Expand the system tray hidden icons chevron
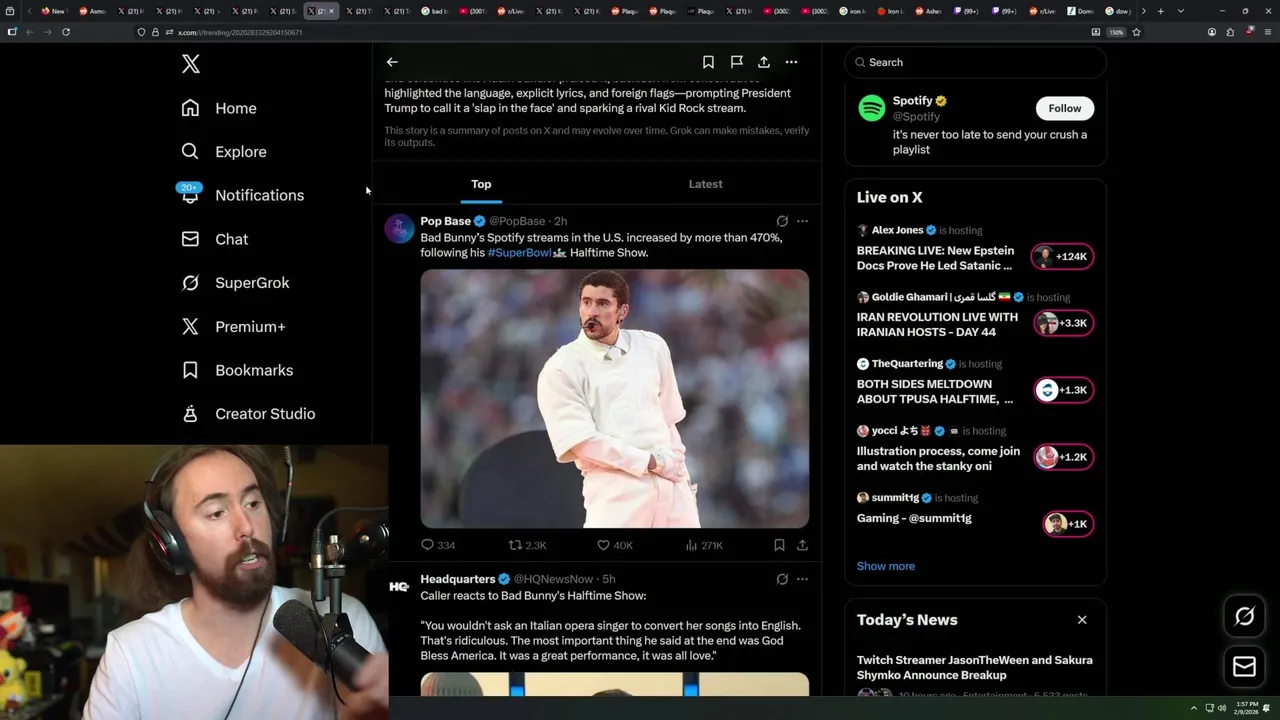Viewport: 1280px width, 720px height. [x=1193, y=708]
